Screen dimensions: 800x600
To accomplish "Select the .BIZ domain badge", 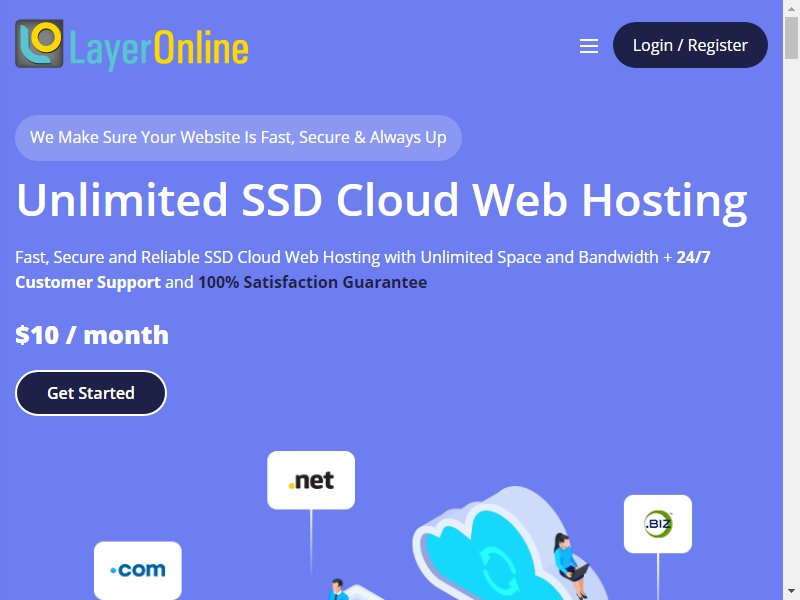I will [x=658, y=524].
